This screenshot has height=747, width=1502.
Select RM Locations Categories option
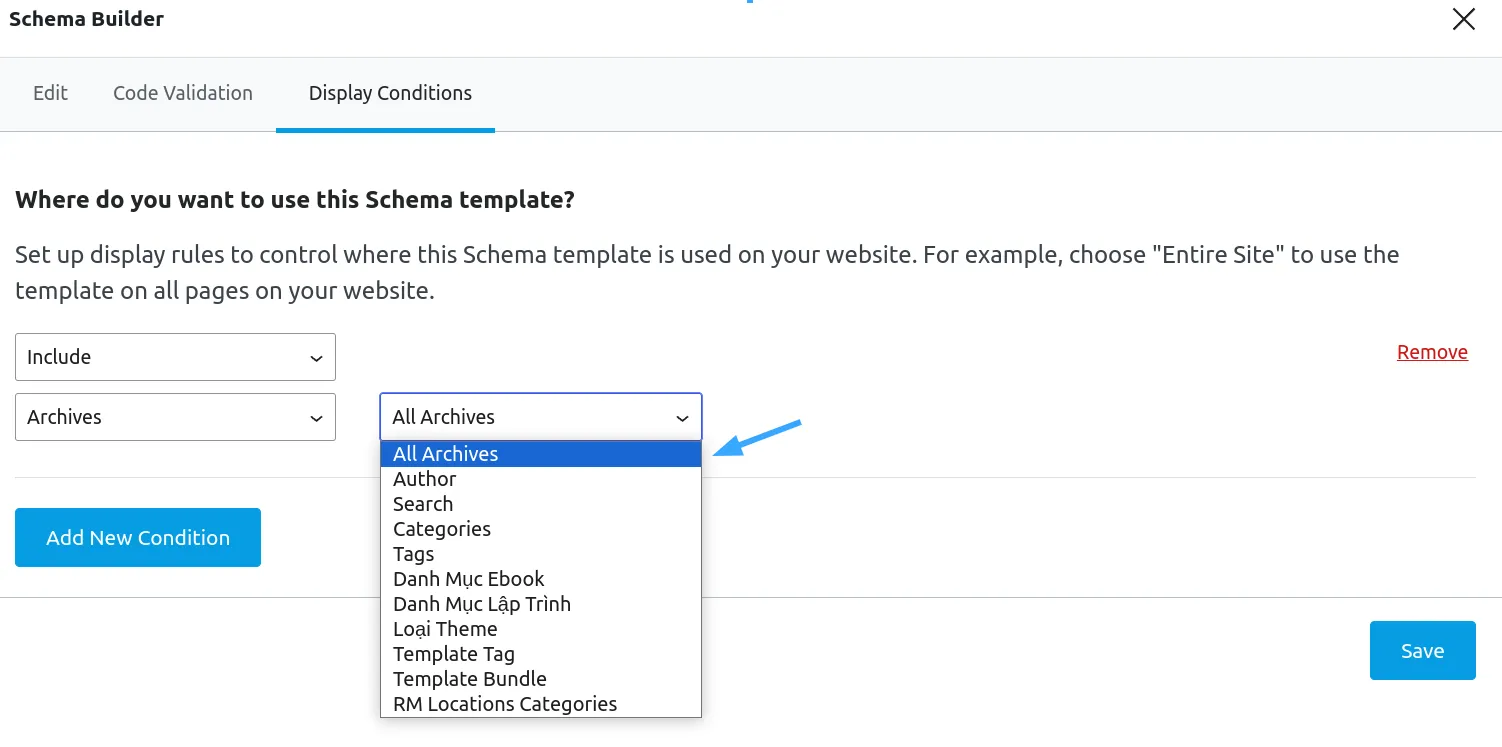click(x=541, y=704)
